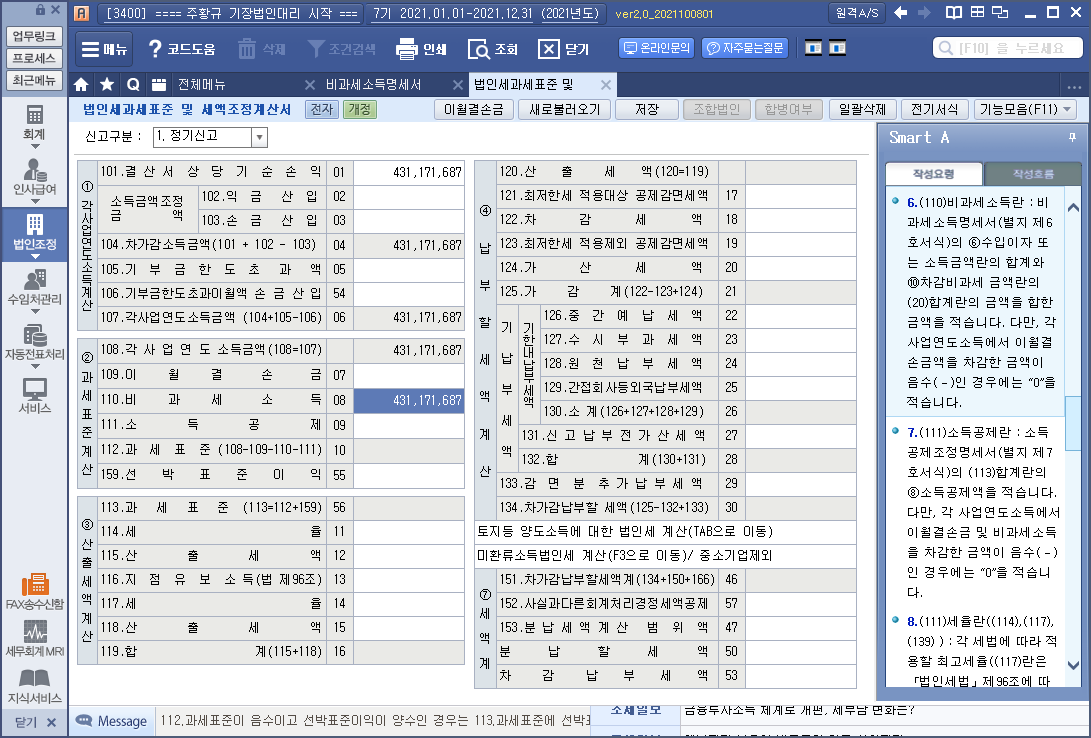Click the back arrow in title bar
Image resolution: width=1091 pixels, height=738 pixels.
(x=900, y=13)
